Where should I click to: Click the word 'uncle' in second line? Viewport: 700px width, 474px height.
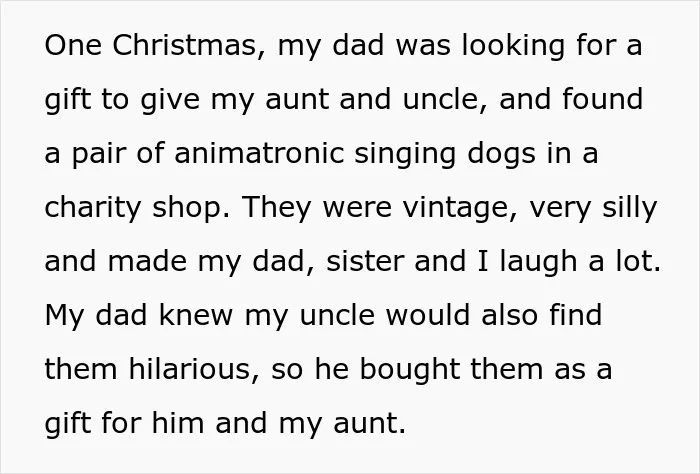click(440, 100)
